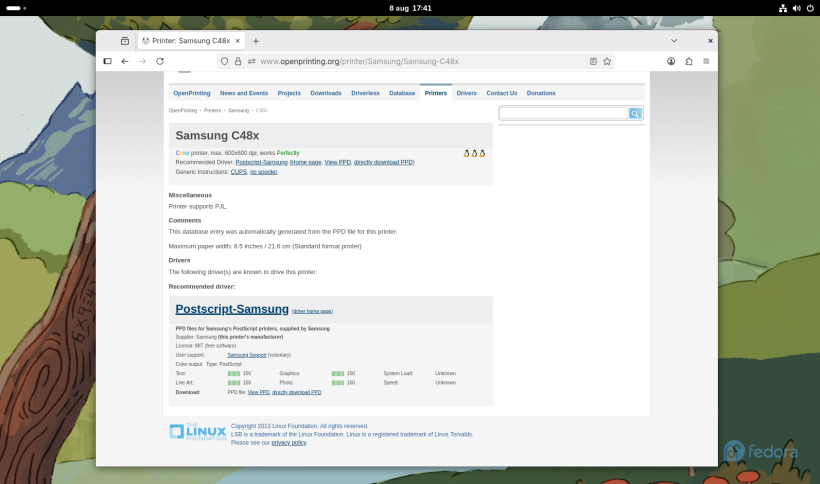Screen dimensions: 820x484
Task: Select the Samsung C48x page title text
Action: [x=217, y=135]
